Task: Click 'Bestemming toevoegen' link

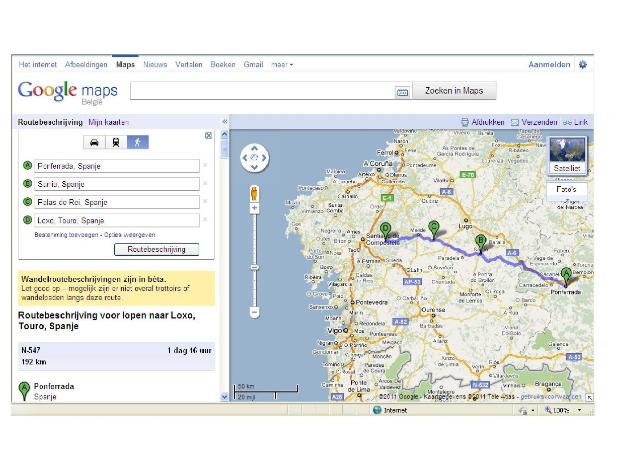Action: pyautogui.click(x=66, y=235)
